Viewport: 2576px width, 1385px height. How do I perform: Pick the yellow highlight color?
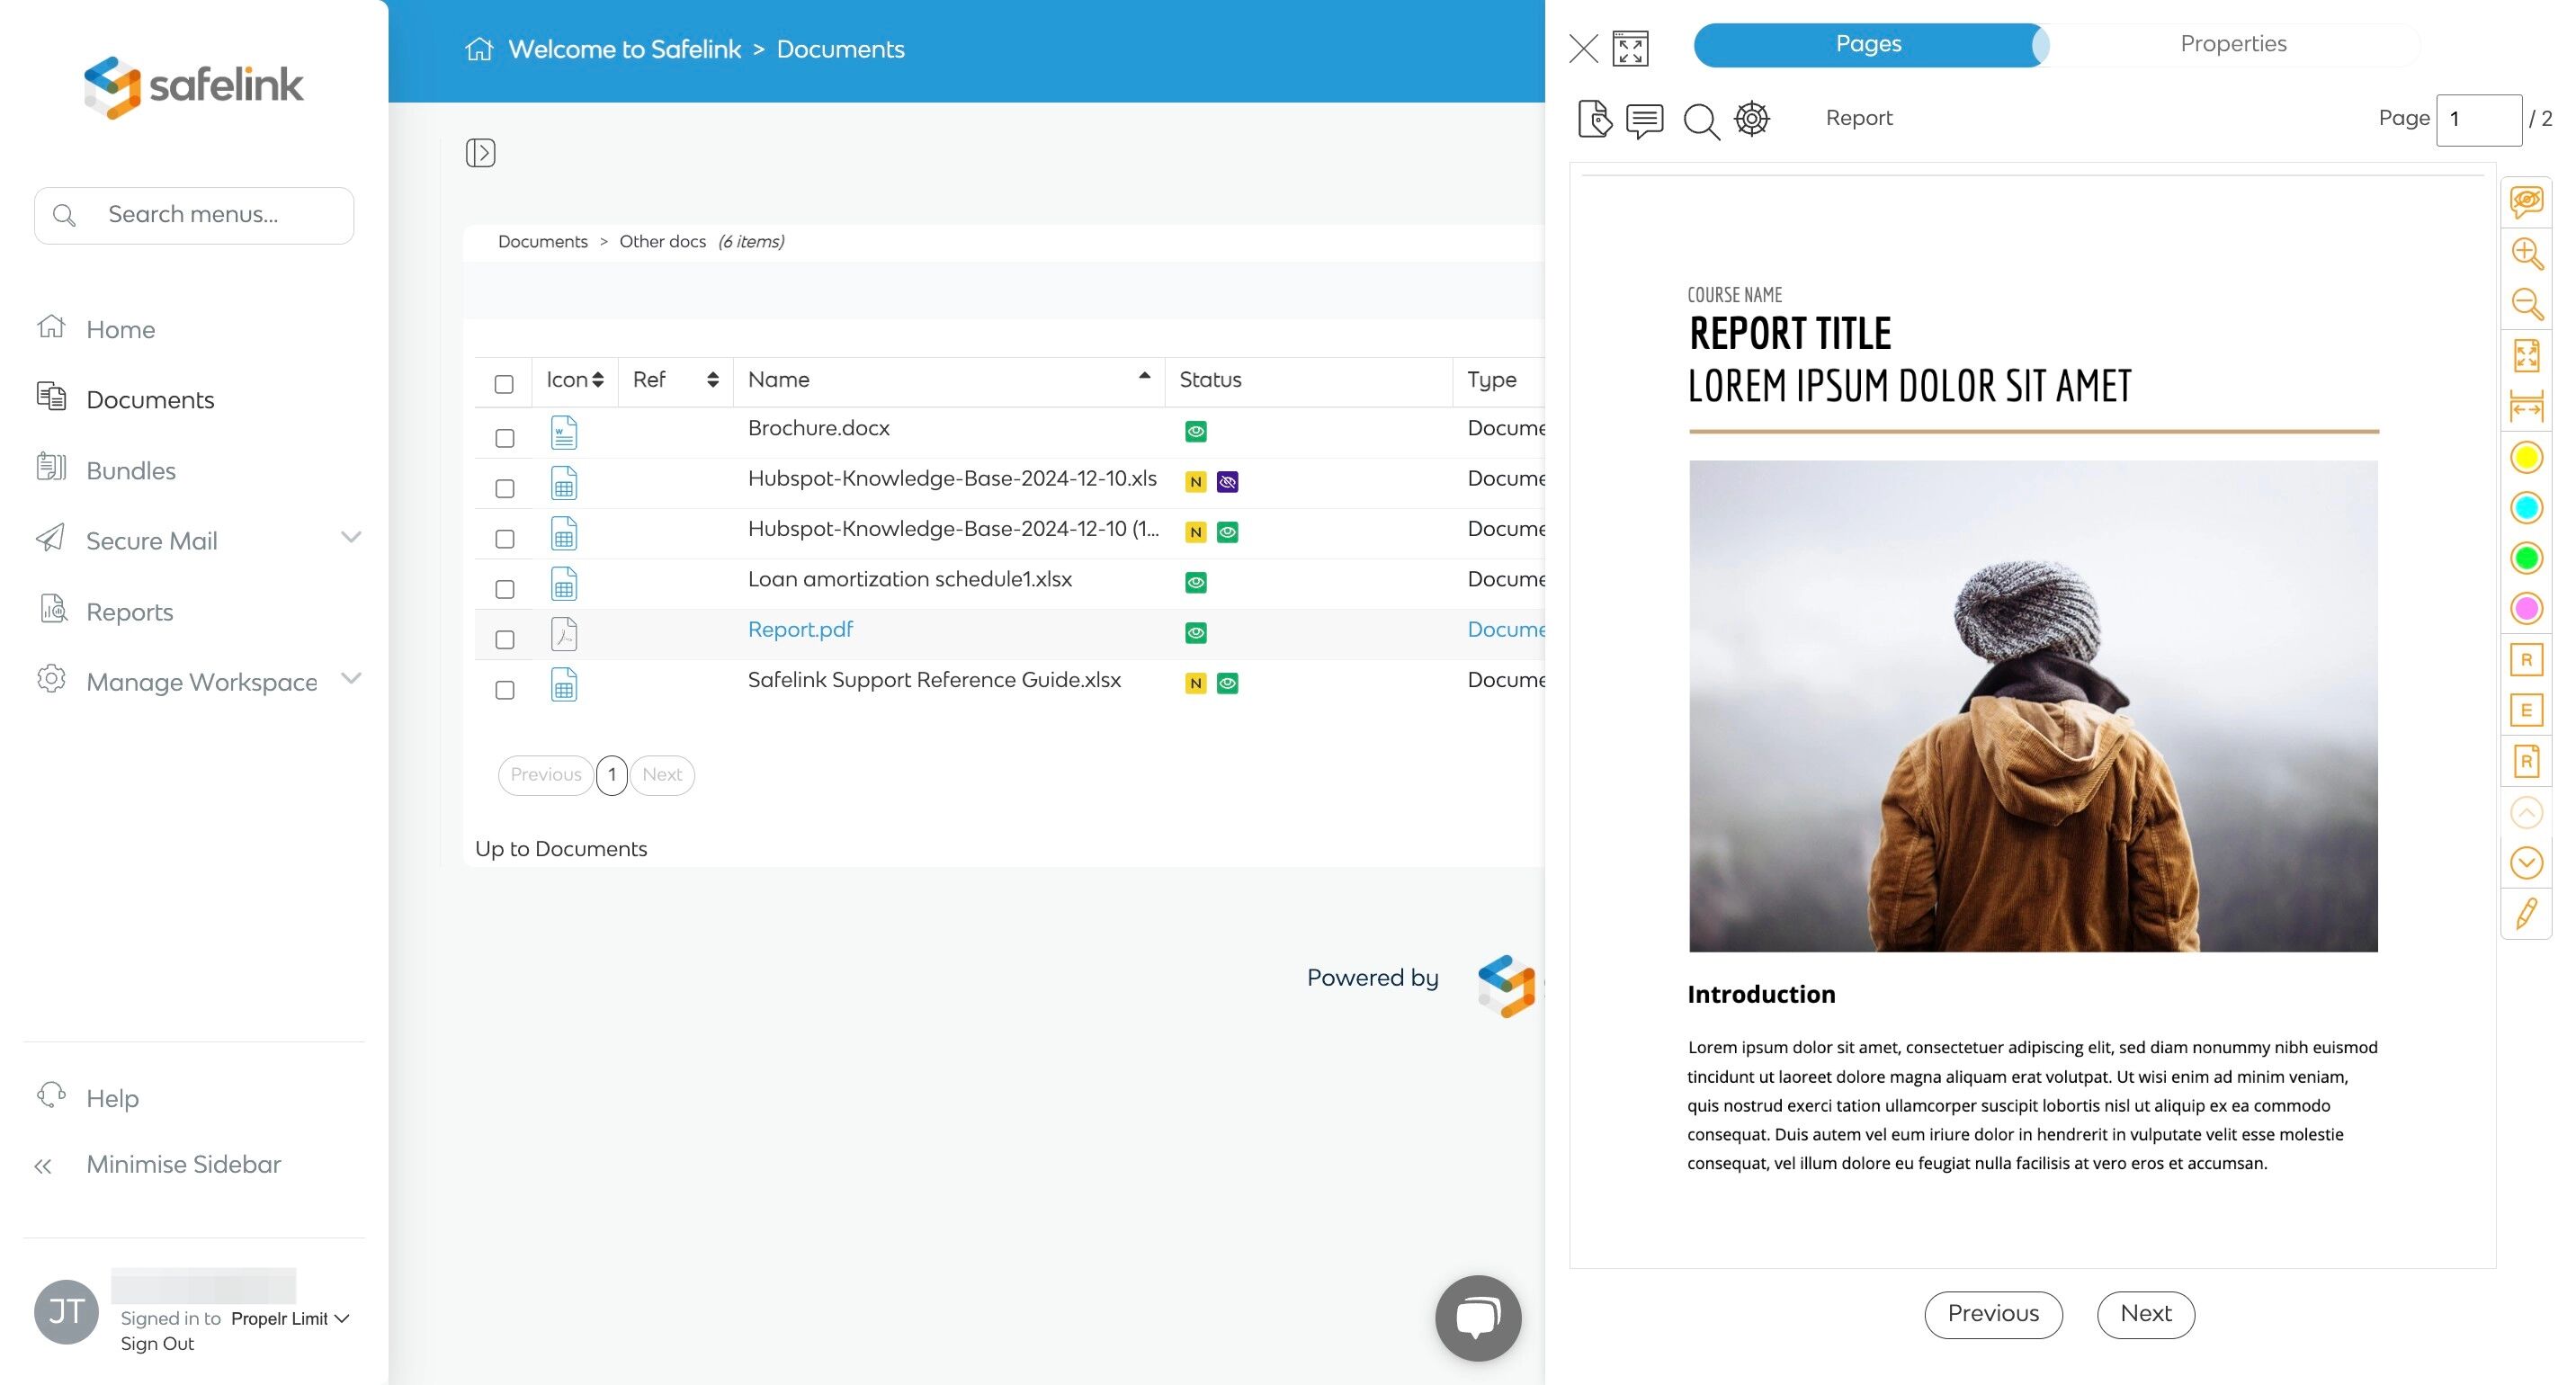(x=2526, y=457)
